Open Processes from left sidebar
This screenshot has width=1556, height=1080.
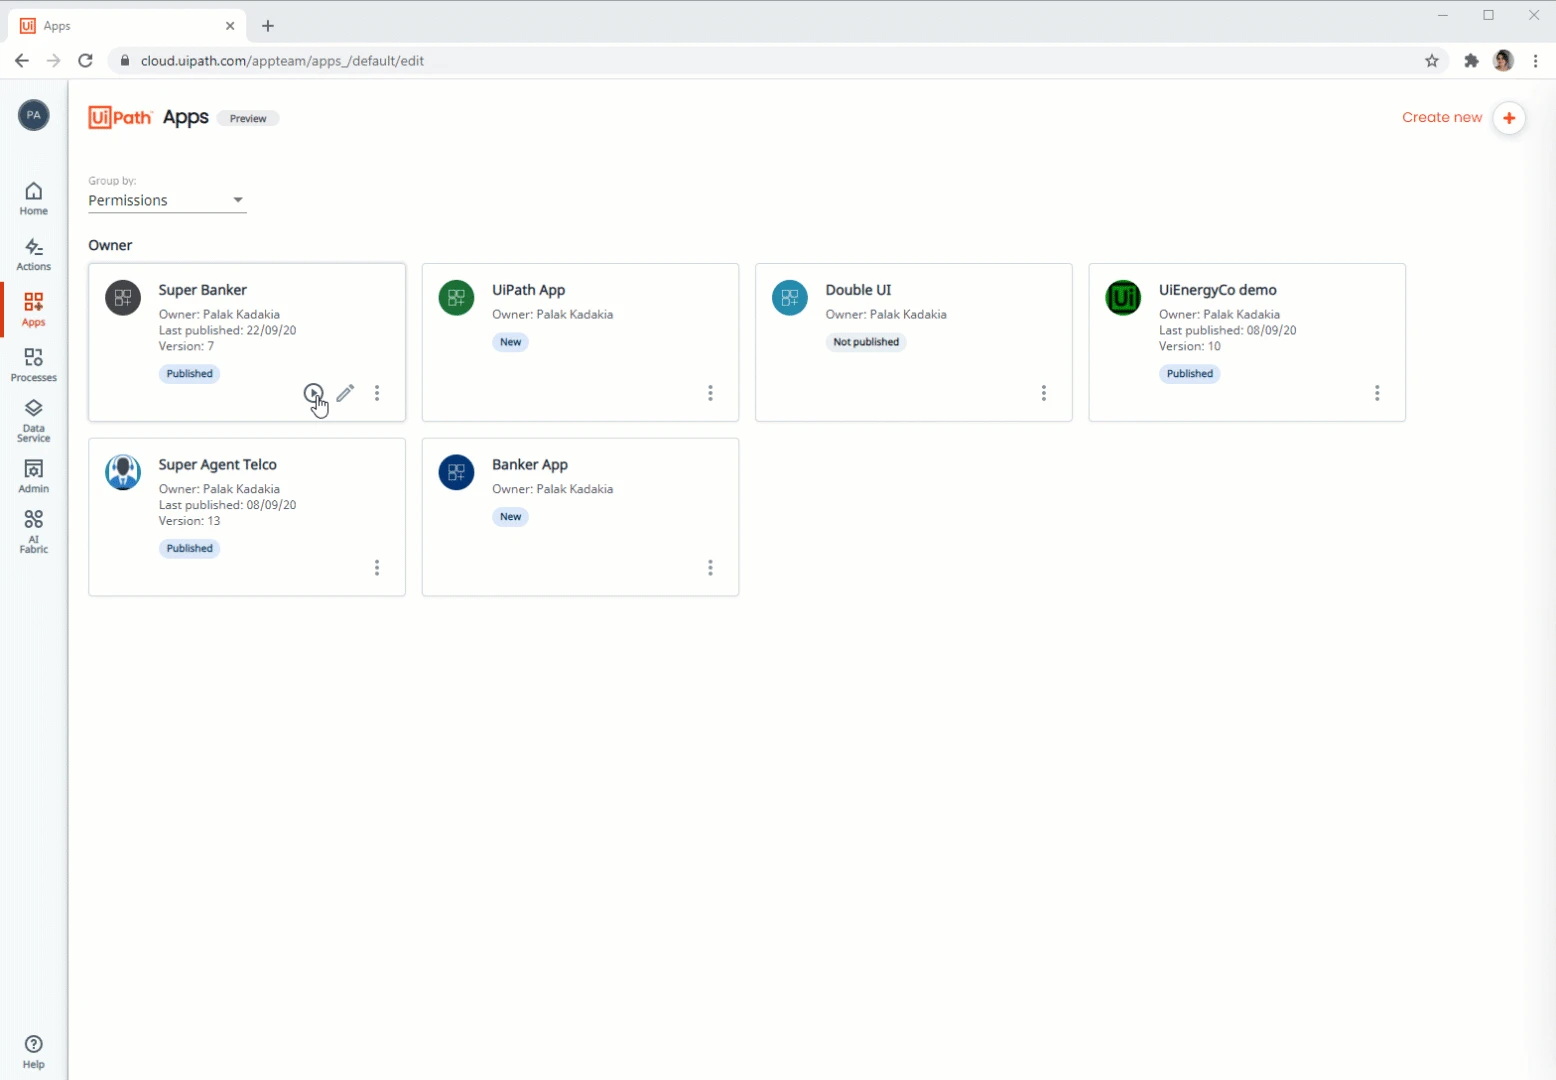click(33, 365)
